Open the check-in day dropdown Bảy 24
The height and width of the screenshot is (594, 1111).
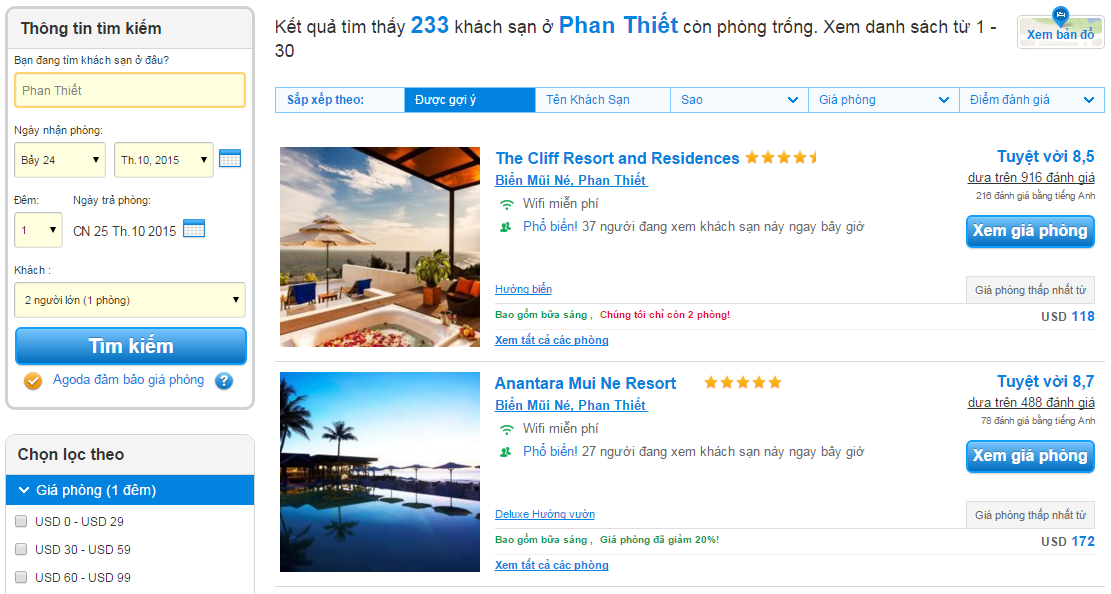(60, 160)
